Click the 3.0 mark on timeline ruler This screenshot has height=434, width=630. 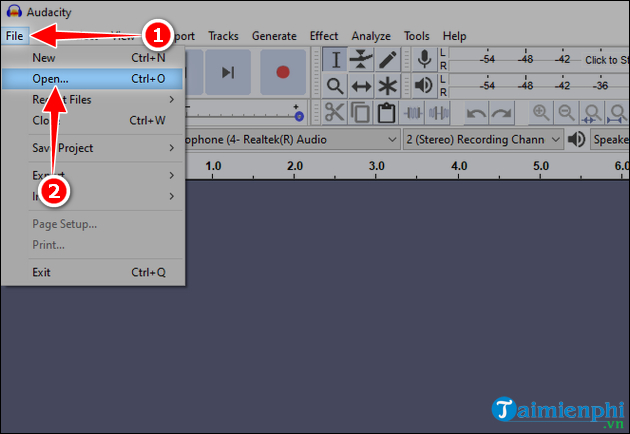point(376,166)
